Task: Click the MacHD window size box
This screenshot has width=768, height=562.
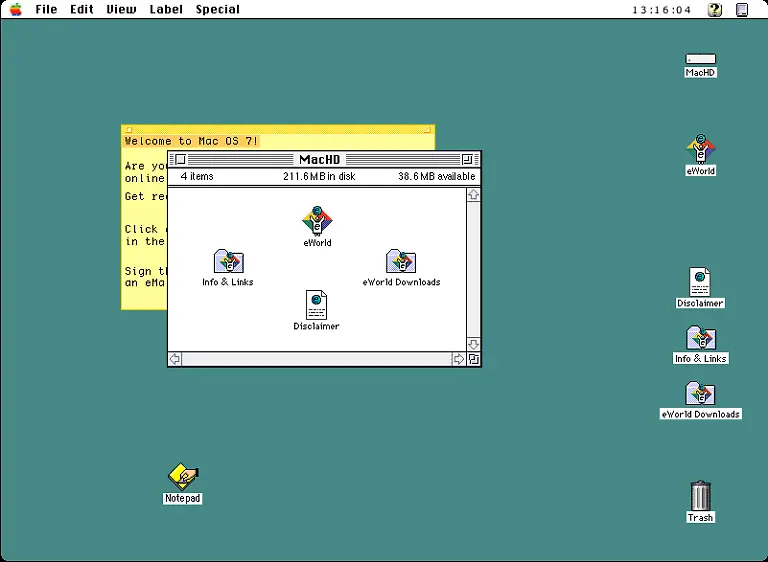Action: click(x=474, y=359)
